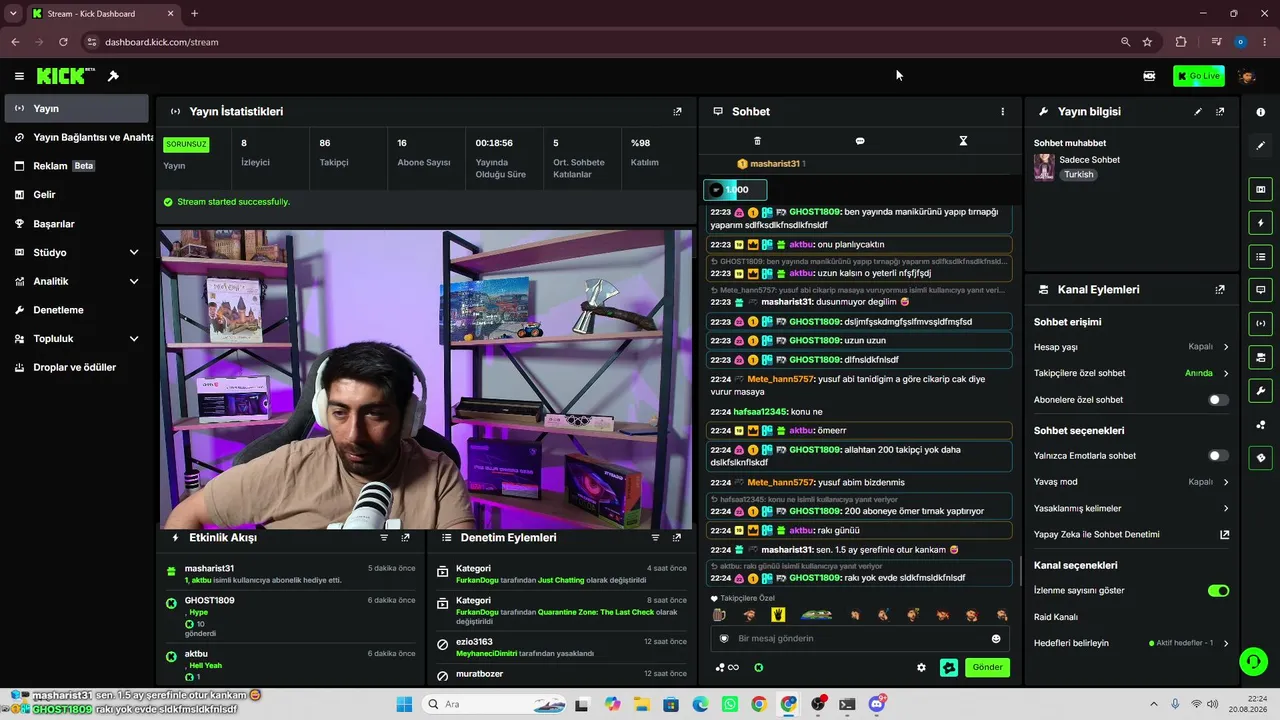Viewport: 1280px width, 720px height.
Task: Click the info icon in right rail
Action: click(1260, 112)
